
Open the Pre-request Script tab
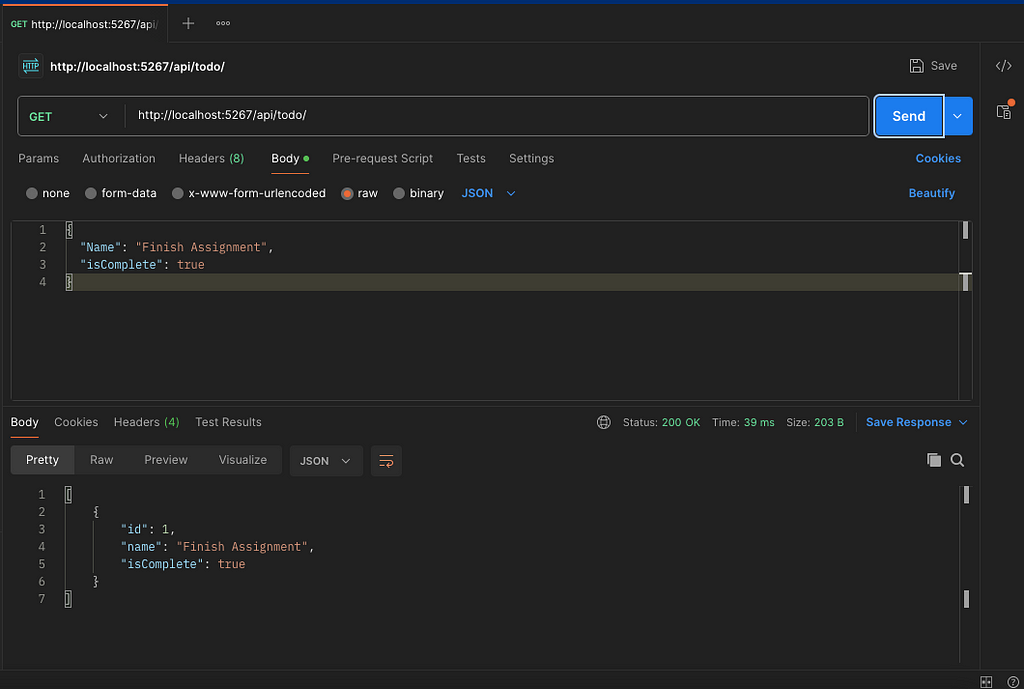383,159
